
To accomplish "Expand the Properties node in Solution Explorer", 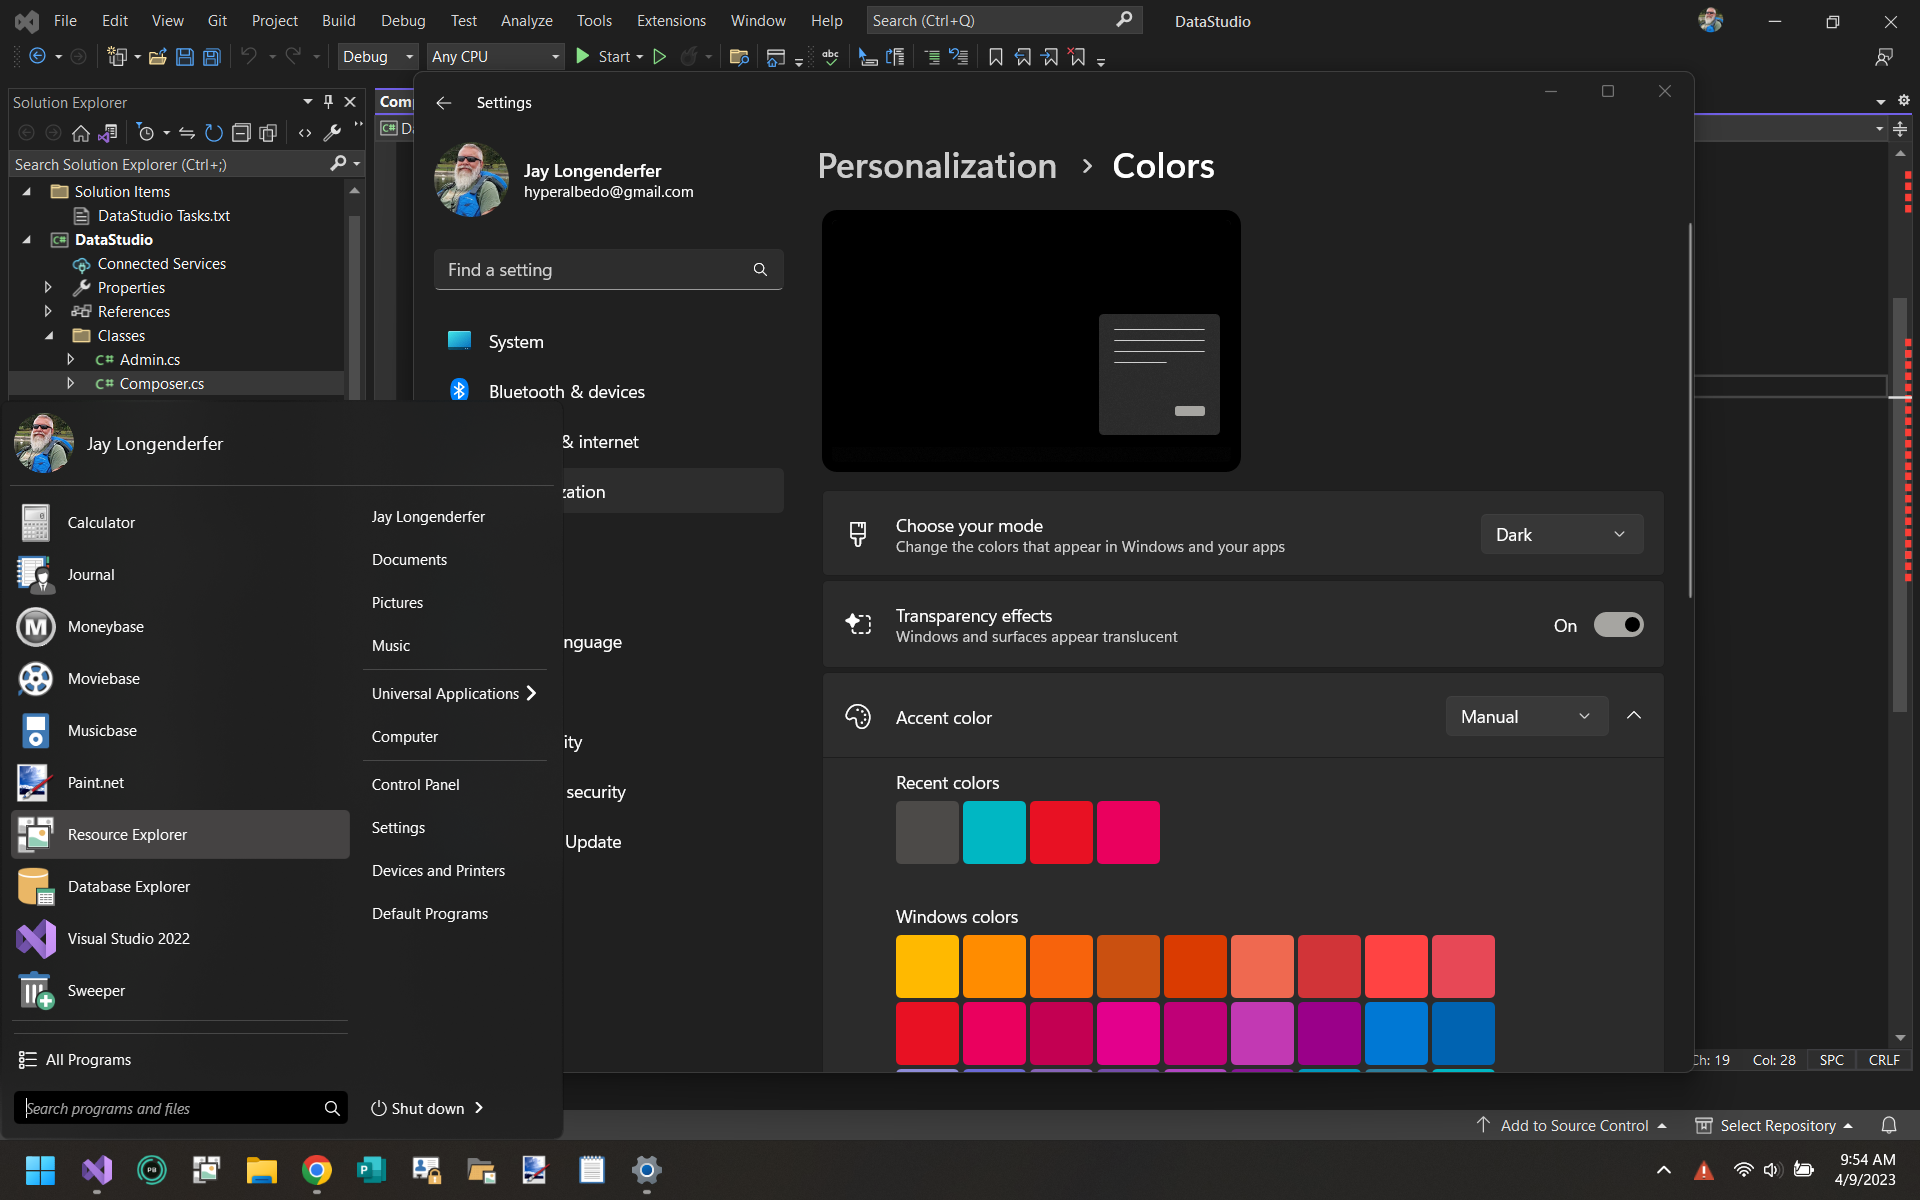I will tap(48, 288).
